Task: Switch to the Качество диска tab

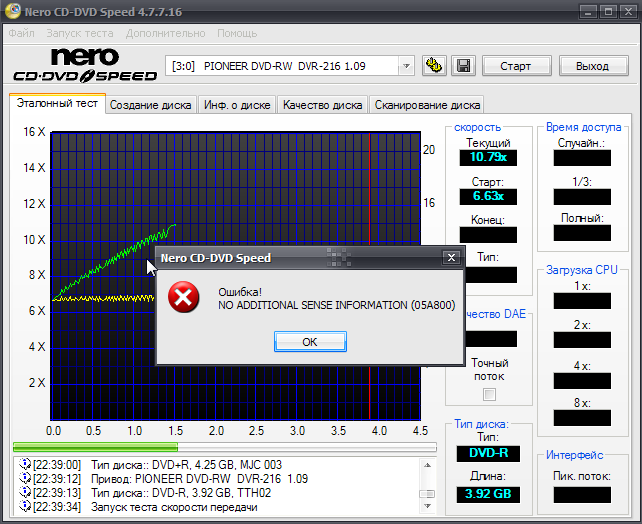Action: pos(322,105)
